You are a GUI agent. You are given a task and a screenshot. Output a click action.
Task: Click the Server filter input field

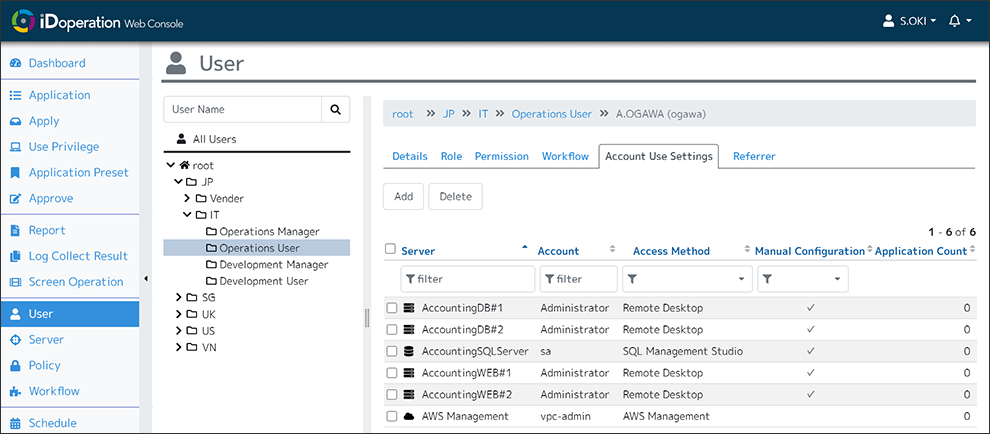click(x=467, y=279)
